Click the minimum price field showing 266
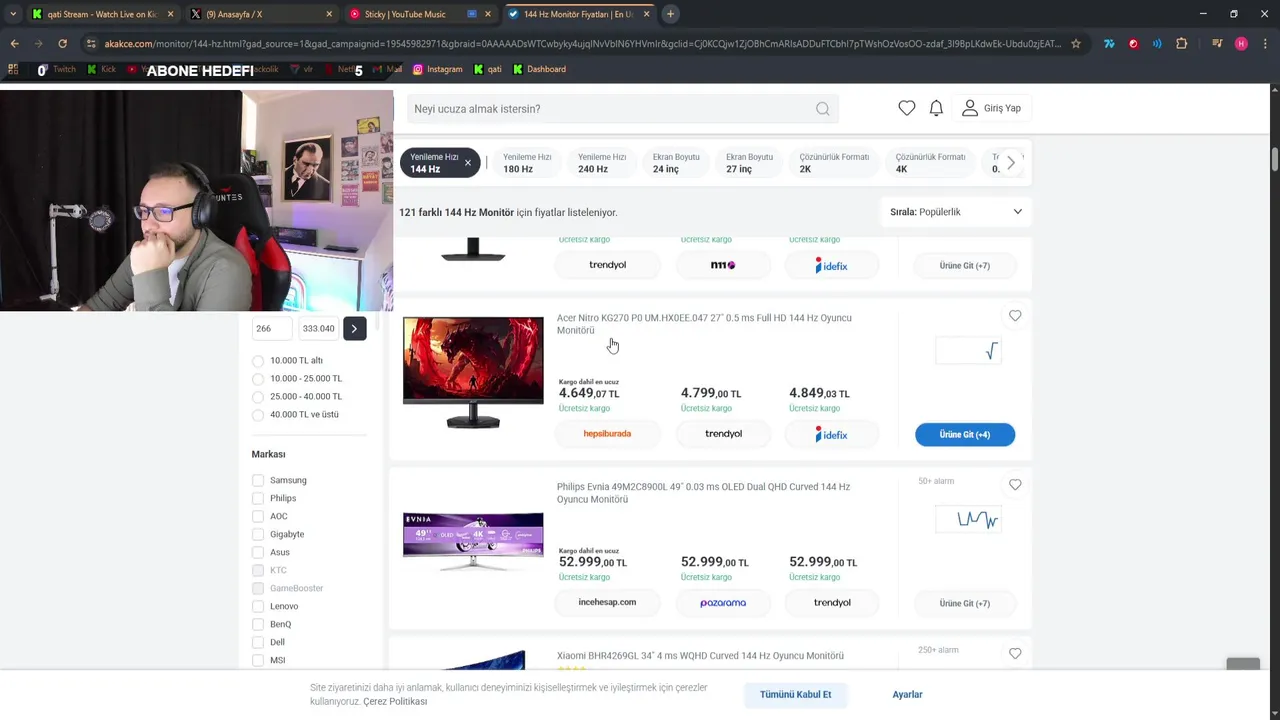Screen dimensions: 1280x720 coord(271,328)
